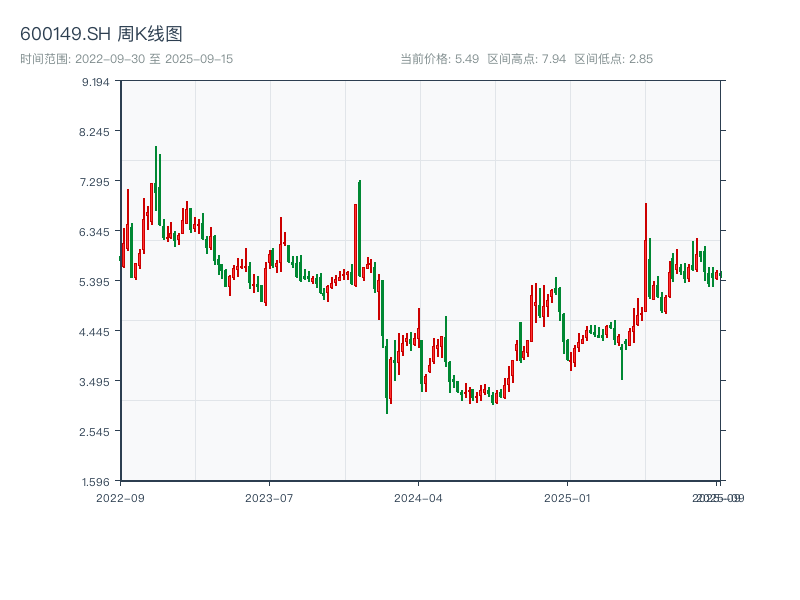Click the y-axis value 1.596
The width and height of the screenshot is (800, 600).
click(x=95, y=482)
